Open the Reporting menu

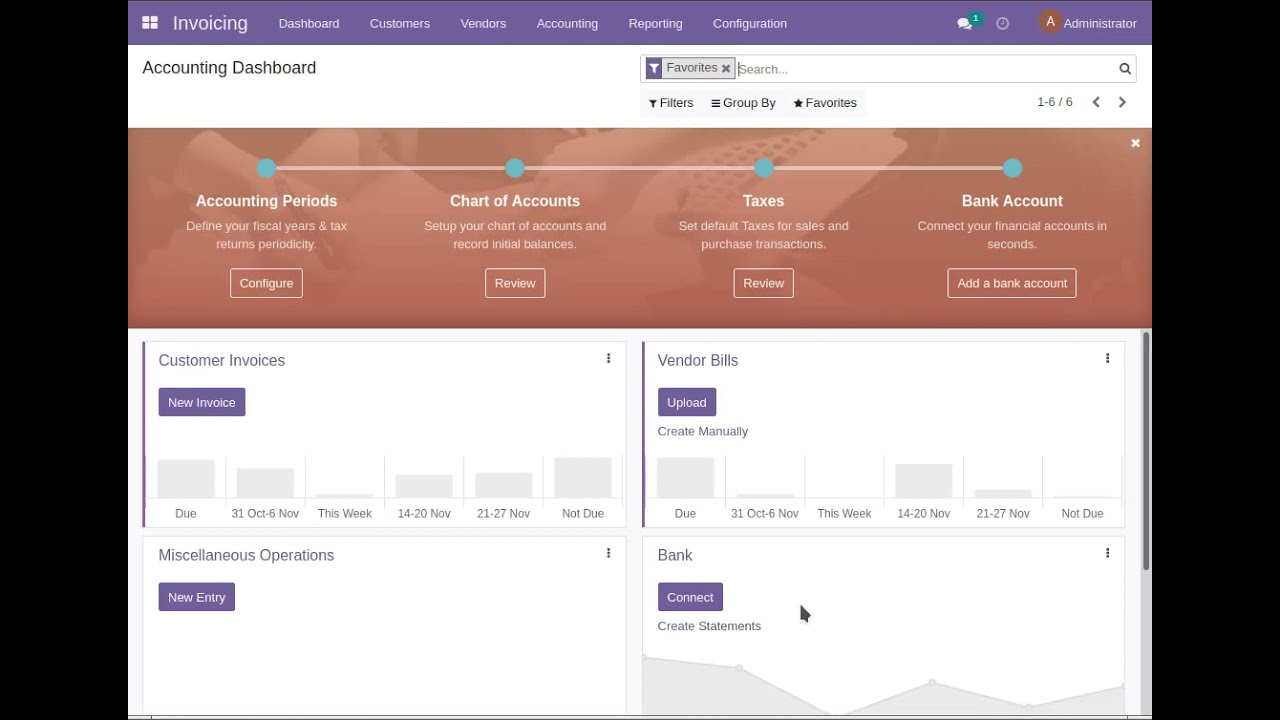pyautogui.click(x=656, y=23)
